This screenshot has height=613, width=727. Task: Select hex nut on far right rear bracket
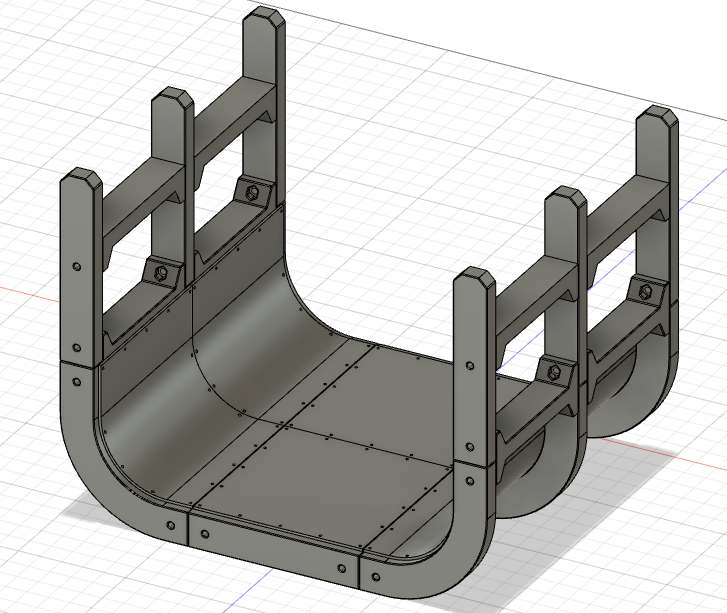[x=645, y=291]
